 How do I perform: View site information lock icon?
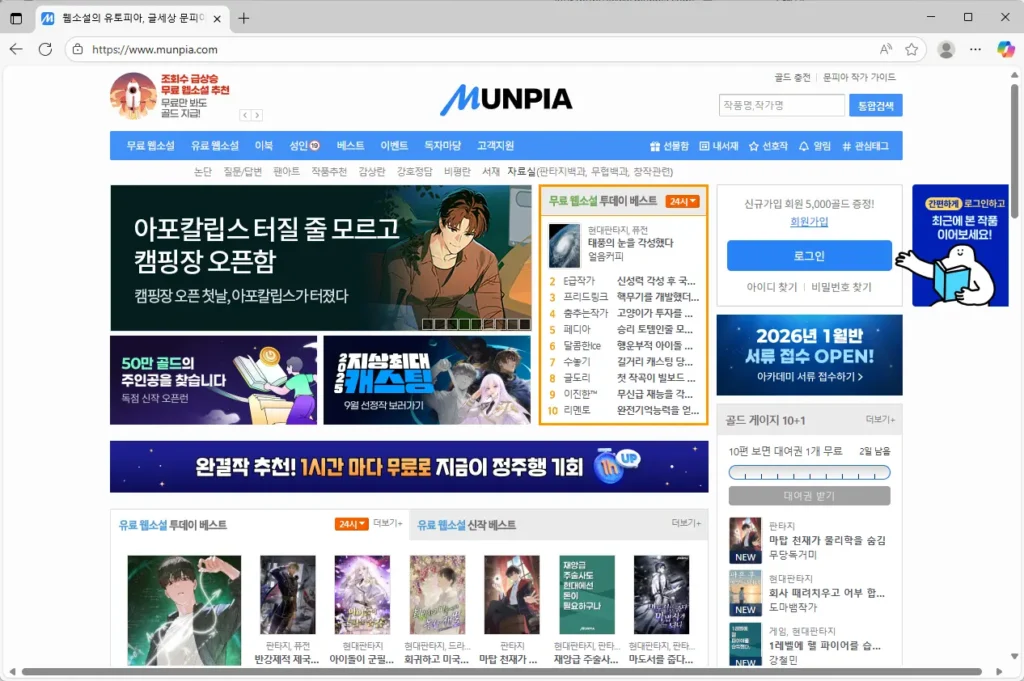coord(78,49)
